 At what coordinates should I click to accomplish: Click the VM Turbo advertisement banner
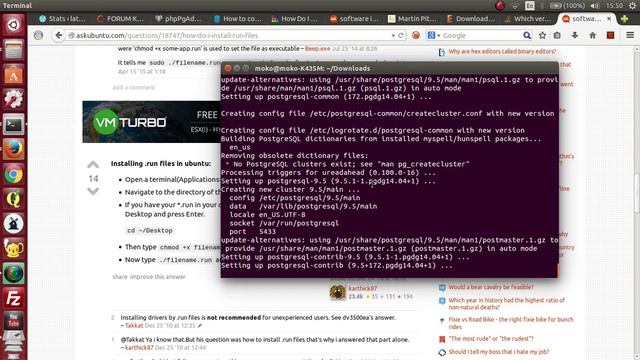tap(151, 122)
